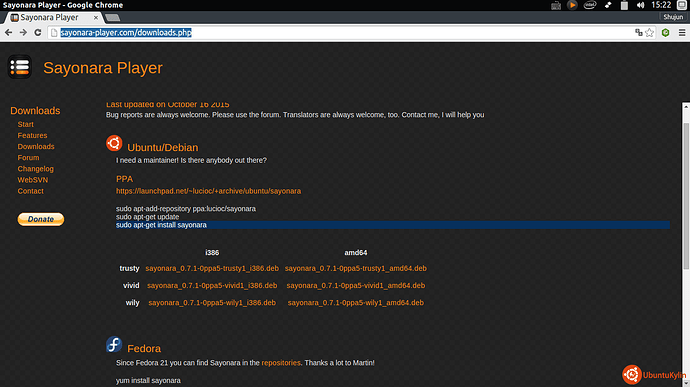The image size is (690, 387).
Task: Click the page vertical scrollbar thumb
Action: (x=686, y=197)
